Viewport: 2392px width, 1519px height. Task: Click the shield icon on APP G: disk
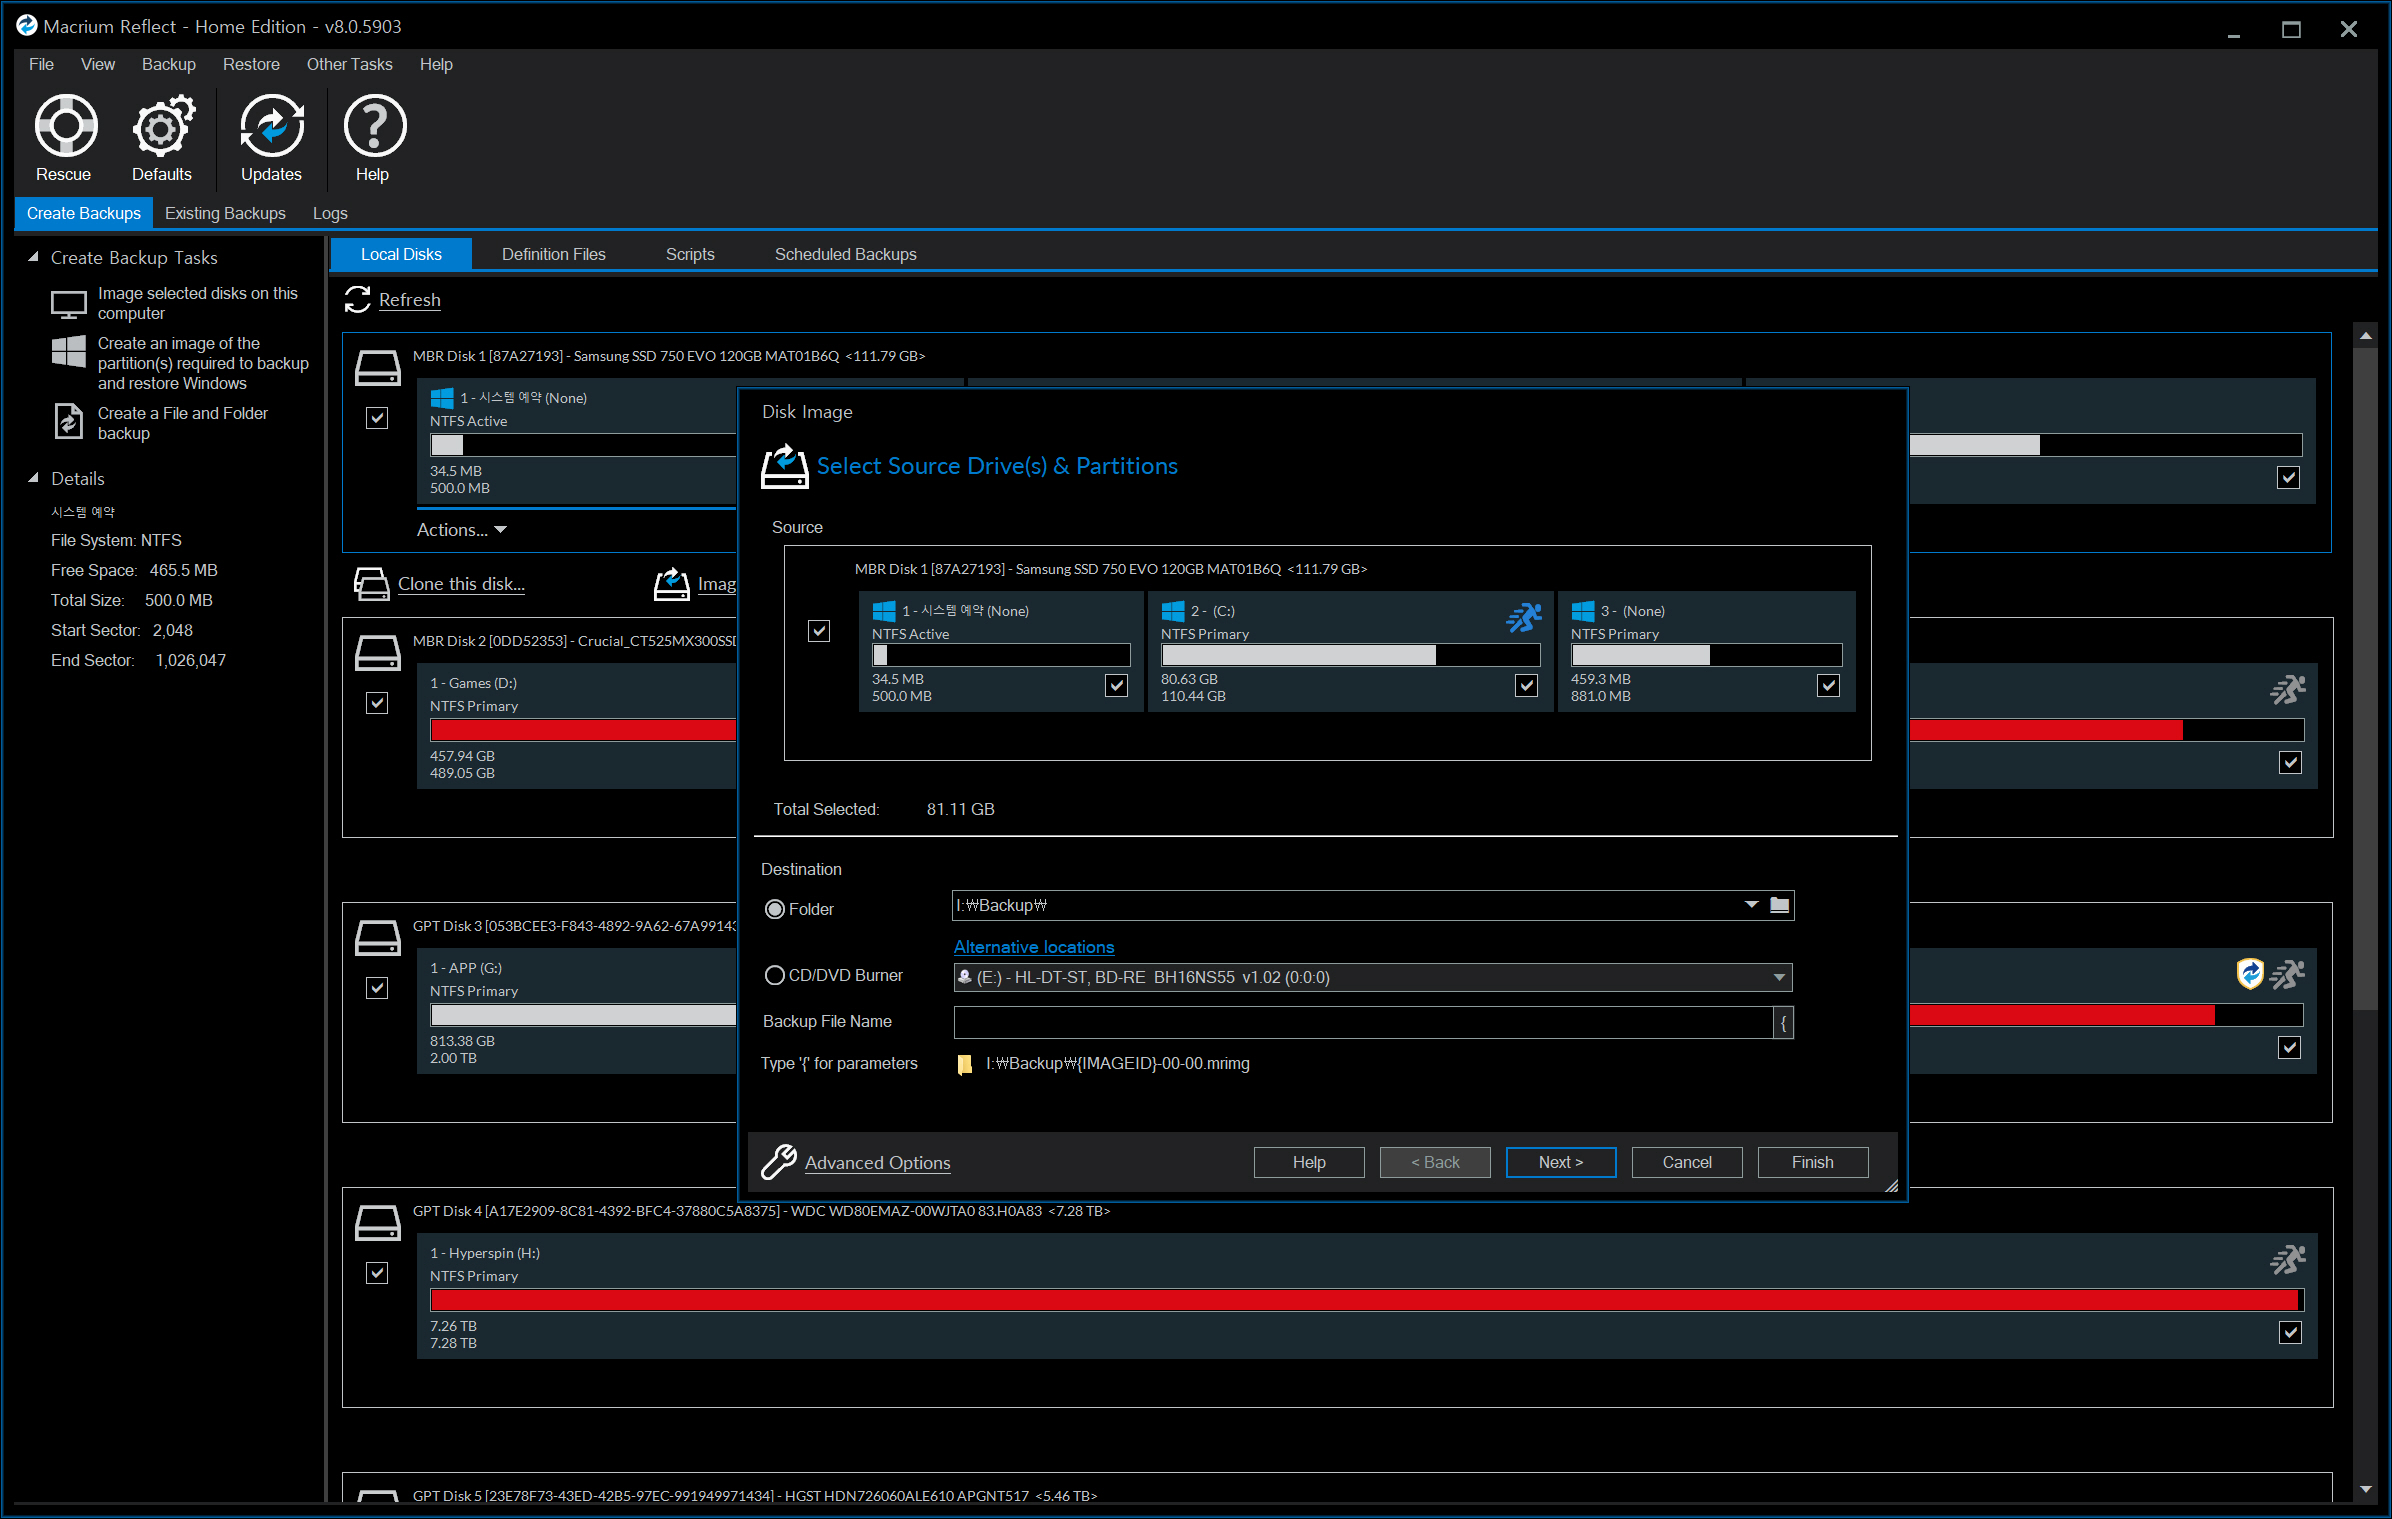(x=2250, y=973)
